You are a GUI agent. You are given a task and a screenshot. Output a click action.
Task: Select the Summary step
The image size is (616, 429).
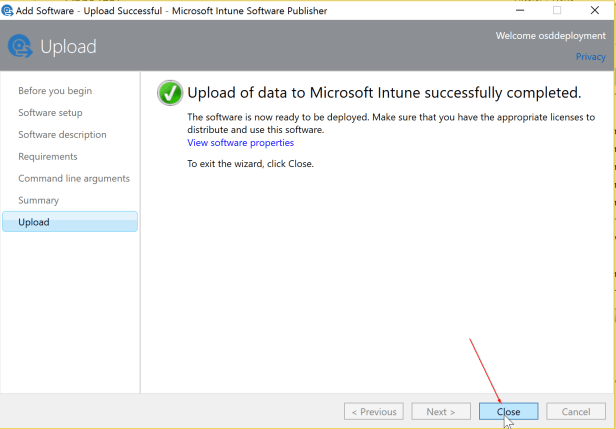(x=38, y=200)
